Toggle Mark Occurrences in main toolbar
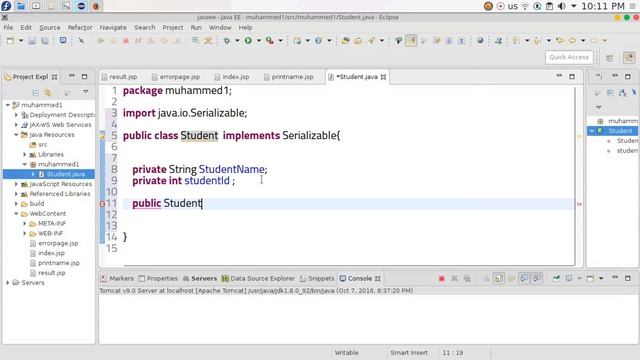Image resolution: width=640 pixels, height=360 pixels. [411, 40]
